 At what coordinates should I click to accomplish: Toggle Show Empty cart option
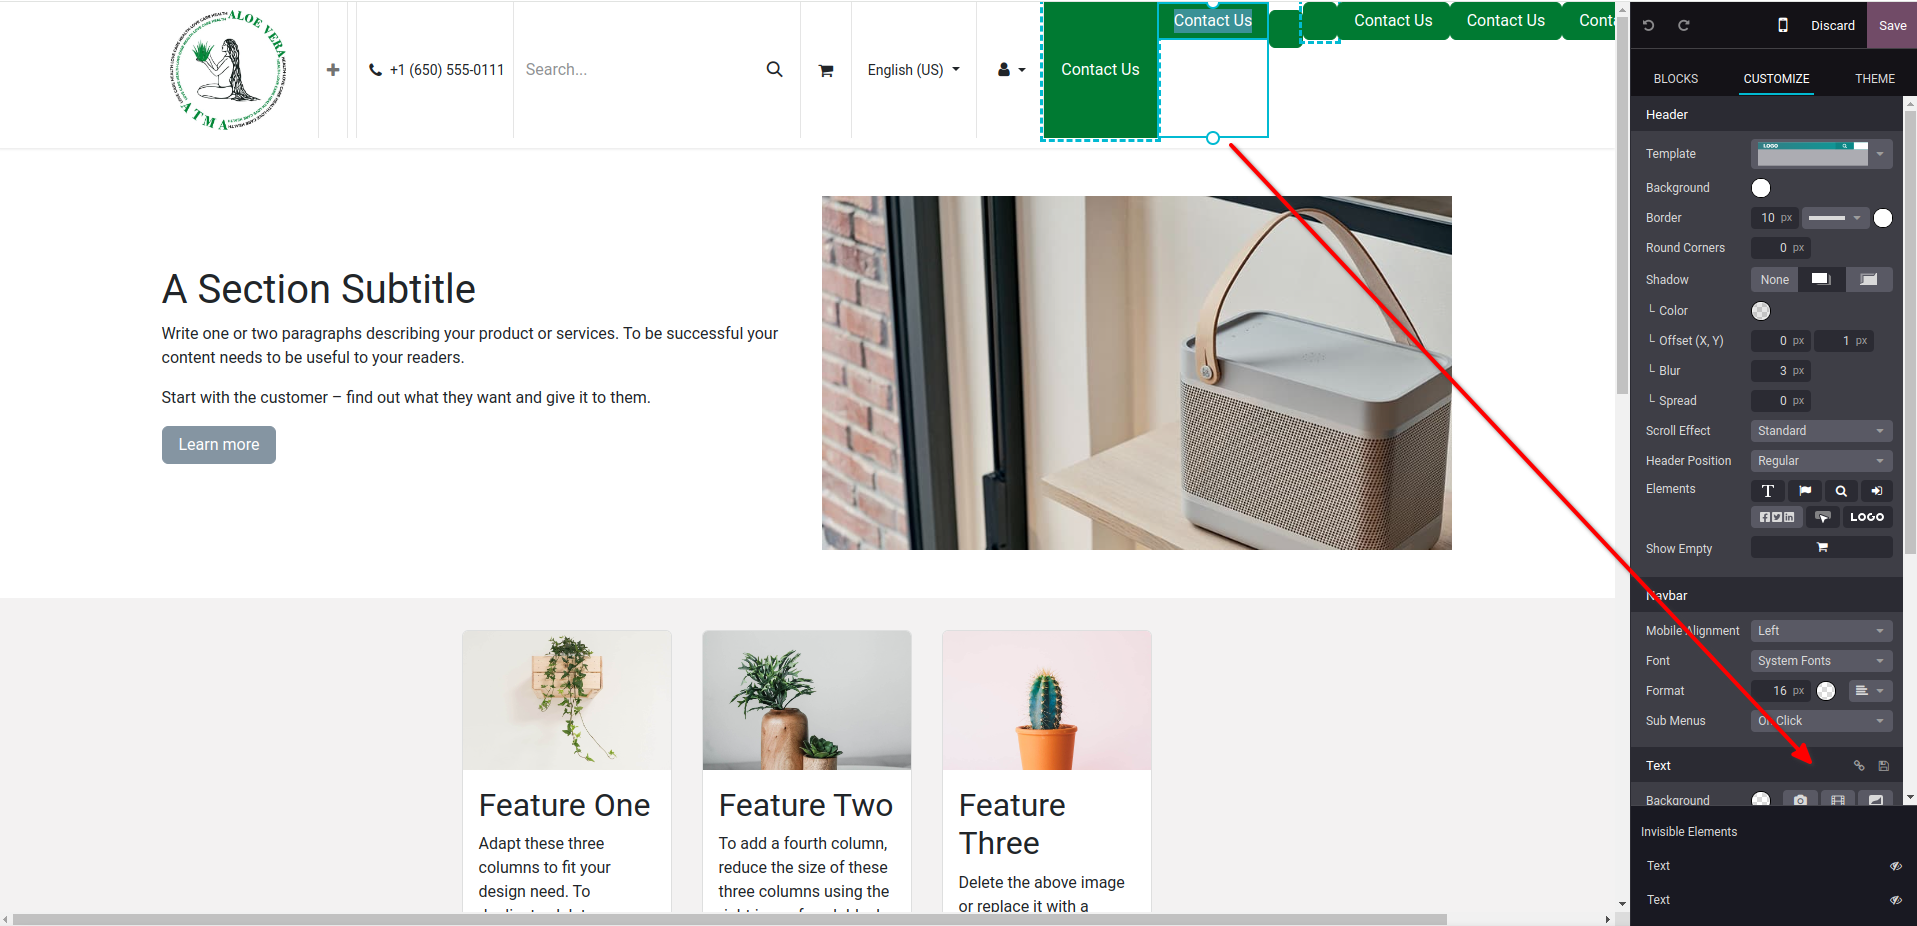coord(1821,547)
